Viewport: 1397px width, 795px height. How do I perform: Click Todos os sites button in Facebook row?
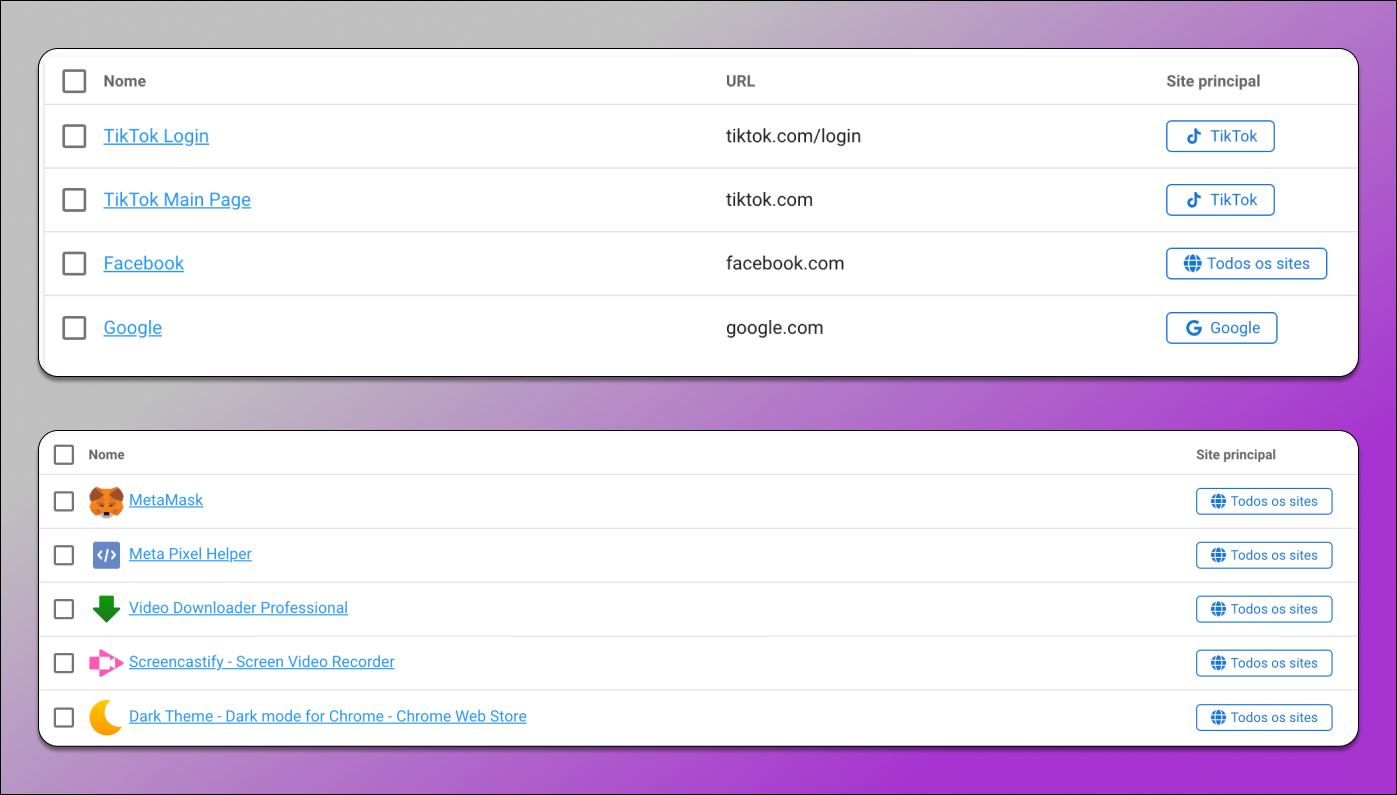[1246, 264]
